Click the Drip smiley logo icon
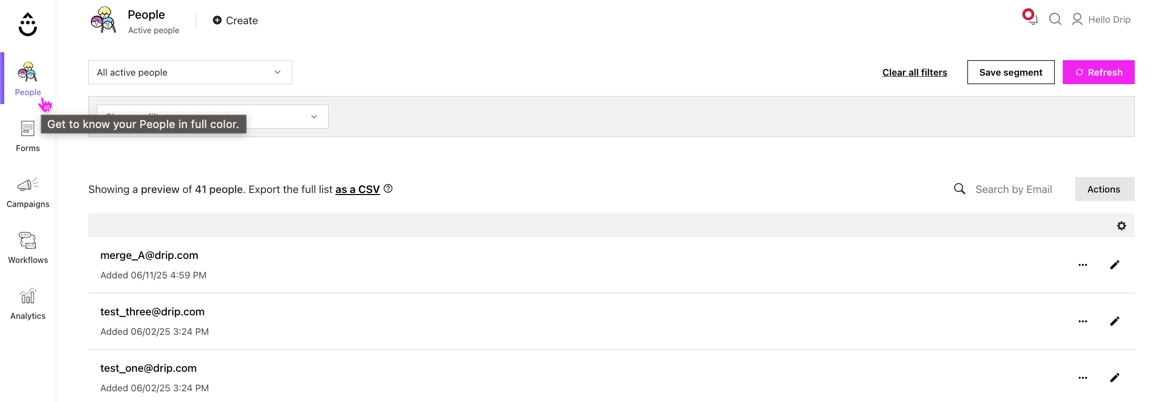The width and height of the screenshot is (1151, 402). [x=28, y=24]
